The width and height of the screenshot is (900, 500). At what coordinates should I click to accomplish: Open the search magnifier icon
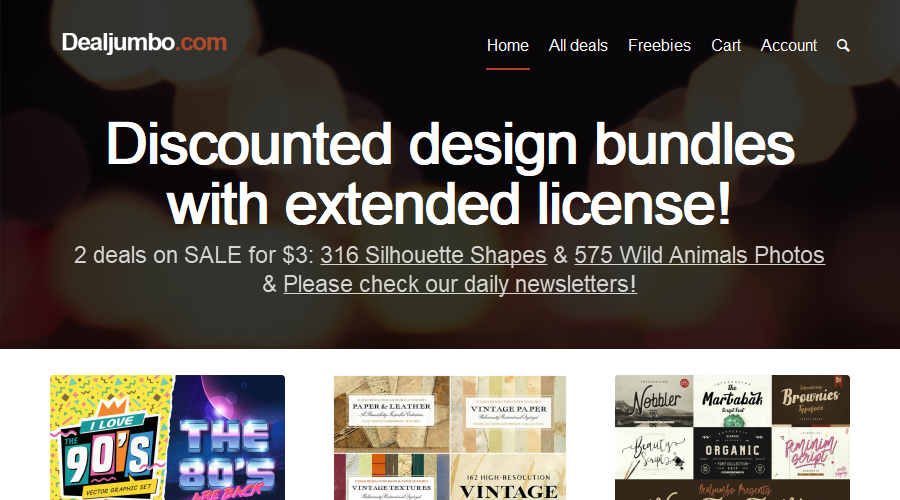point(843,45)
